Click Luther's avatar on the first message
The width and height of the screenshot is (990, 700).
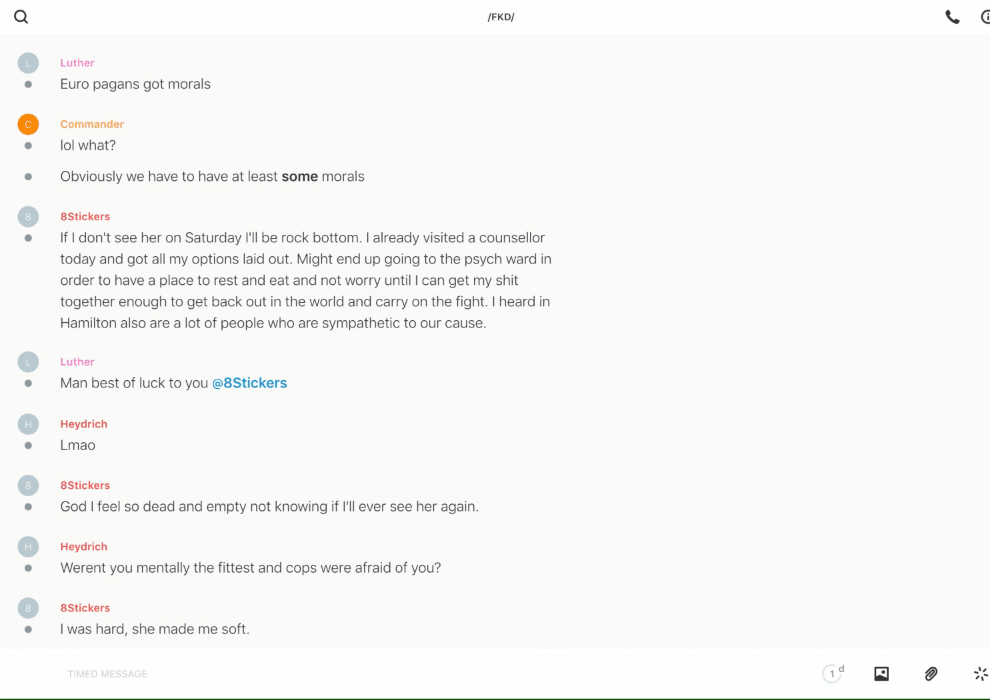click(28, 63)
